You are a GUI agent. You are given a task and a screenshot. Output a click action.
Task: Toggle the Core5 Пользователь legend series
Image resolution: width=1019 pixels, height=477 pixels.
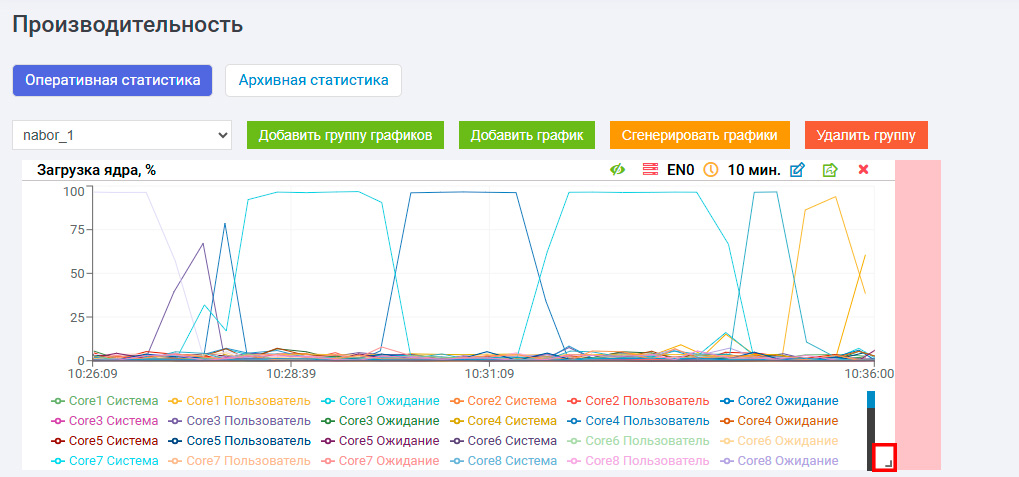click(239, 441)
